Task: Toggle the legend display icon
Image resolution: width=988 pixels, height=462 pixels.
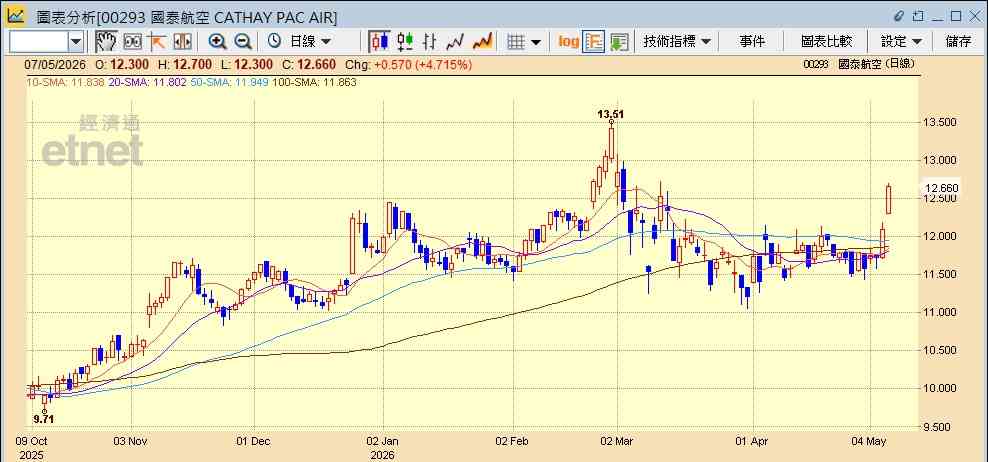Action: pyautogui.click(x=594, y=42)
